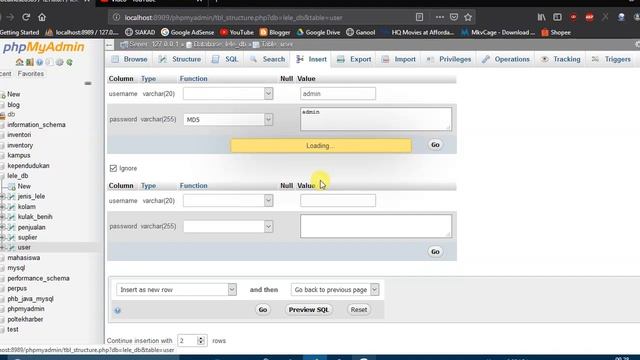Image resolution: width=640 pixels, height=360 pixels.
Task: Click password value textarea containing admin
Action: 376,119
